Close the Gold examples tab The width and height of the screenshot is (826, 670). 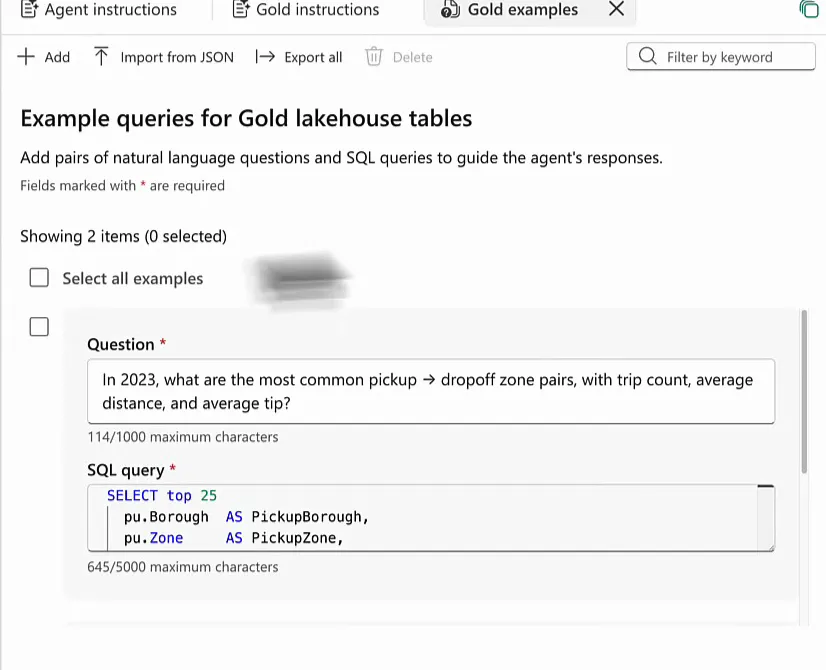tap(616, 9)
